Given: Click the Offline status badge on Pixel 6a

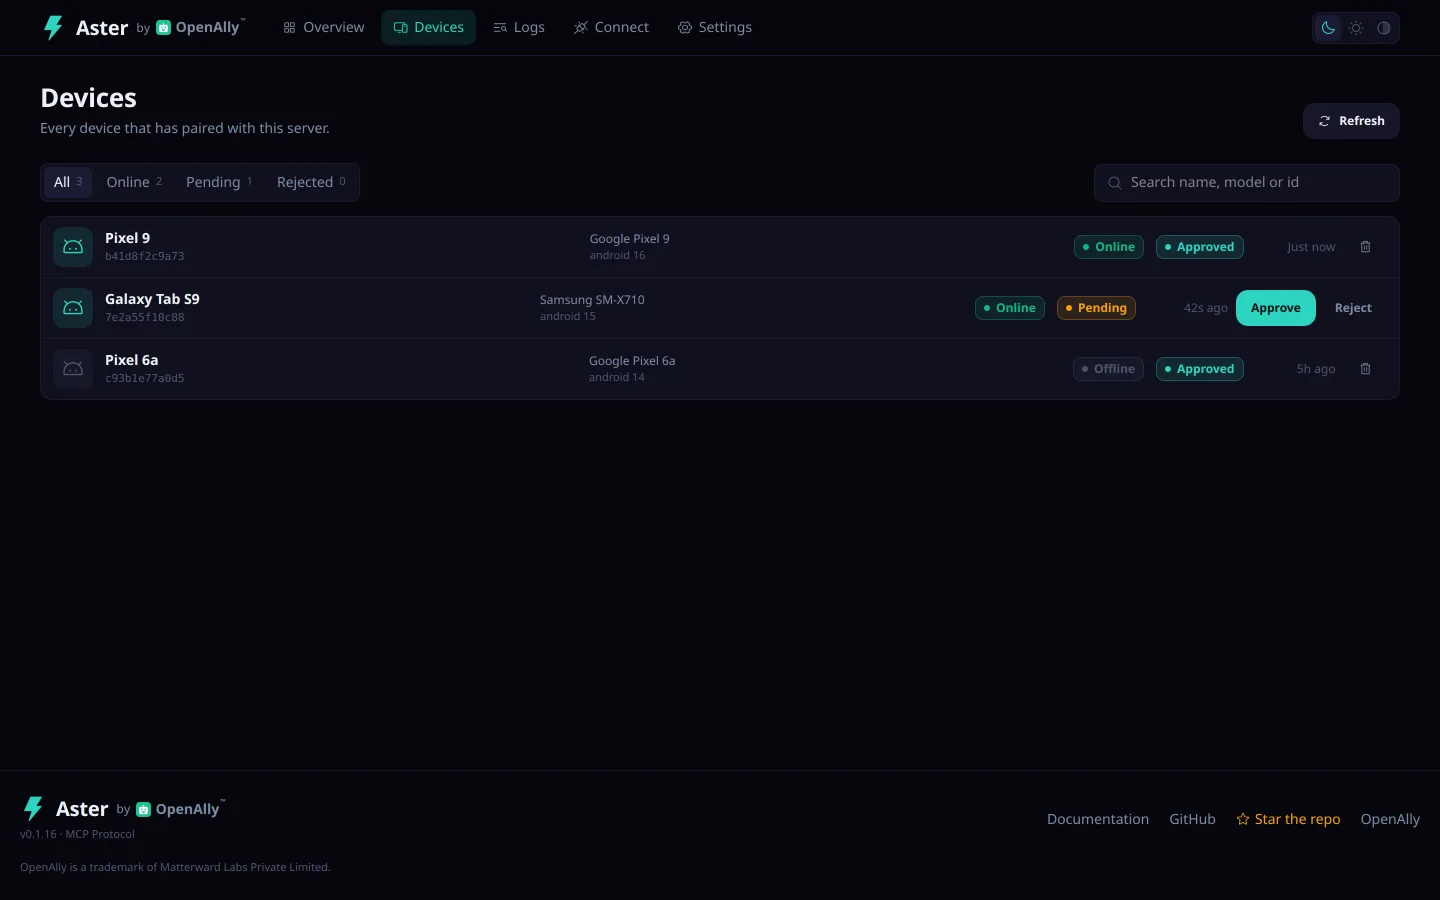Looking at the screenshot, I should pyautogui.click(x=1108, y=369).
